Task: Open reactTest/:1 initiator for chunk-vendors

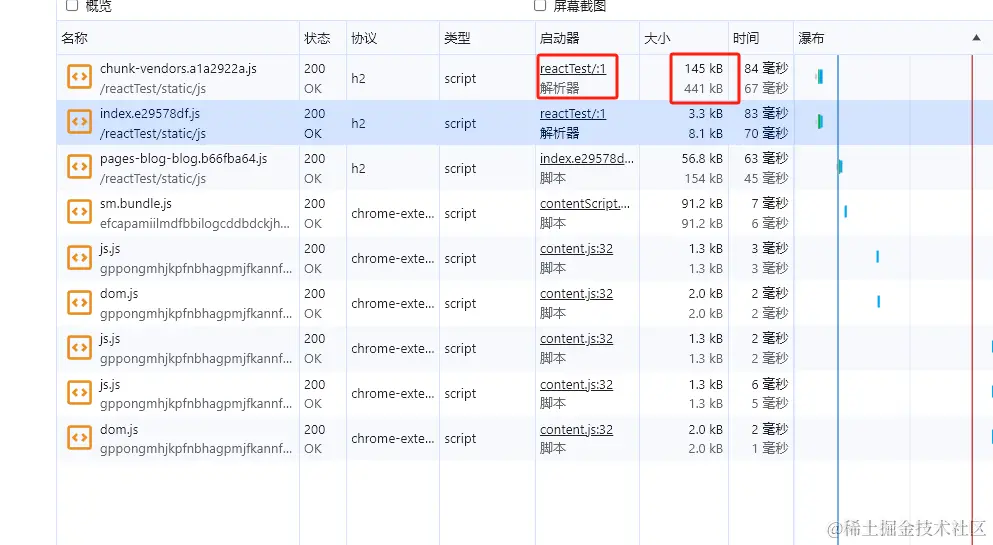Action: pyautogui.click(x=572, y=68)
